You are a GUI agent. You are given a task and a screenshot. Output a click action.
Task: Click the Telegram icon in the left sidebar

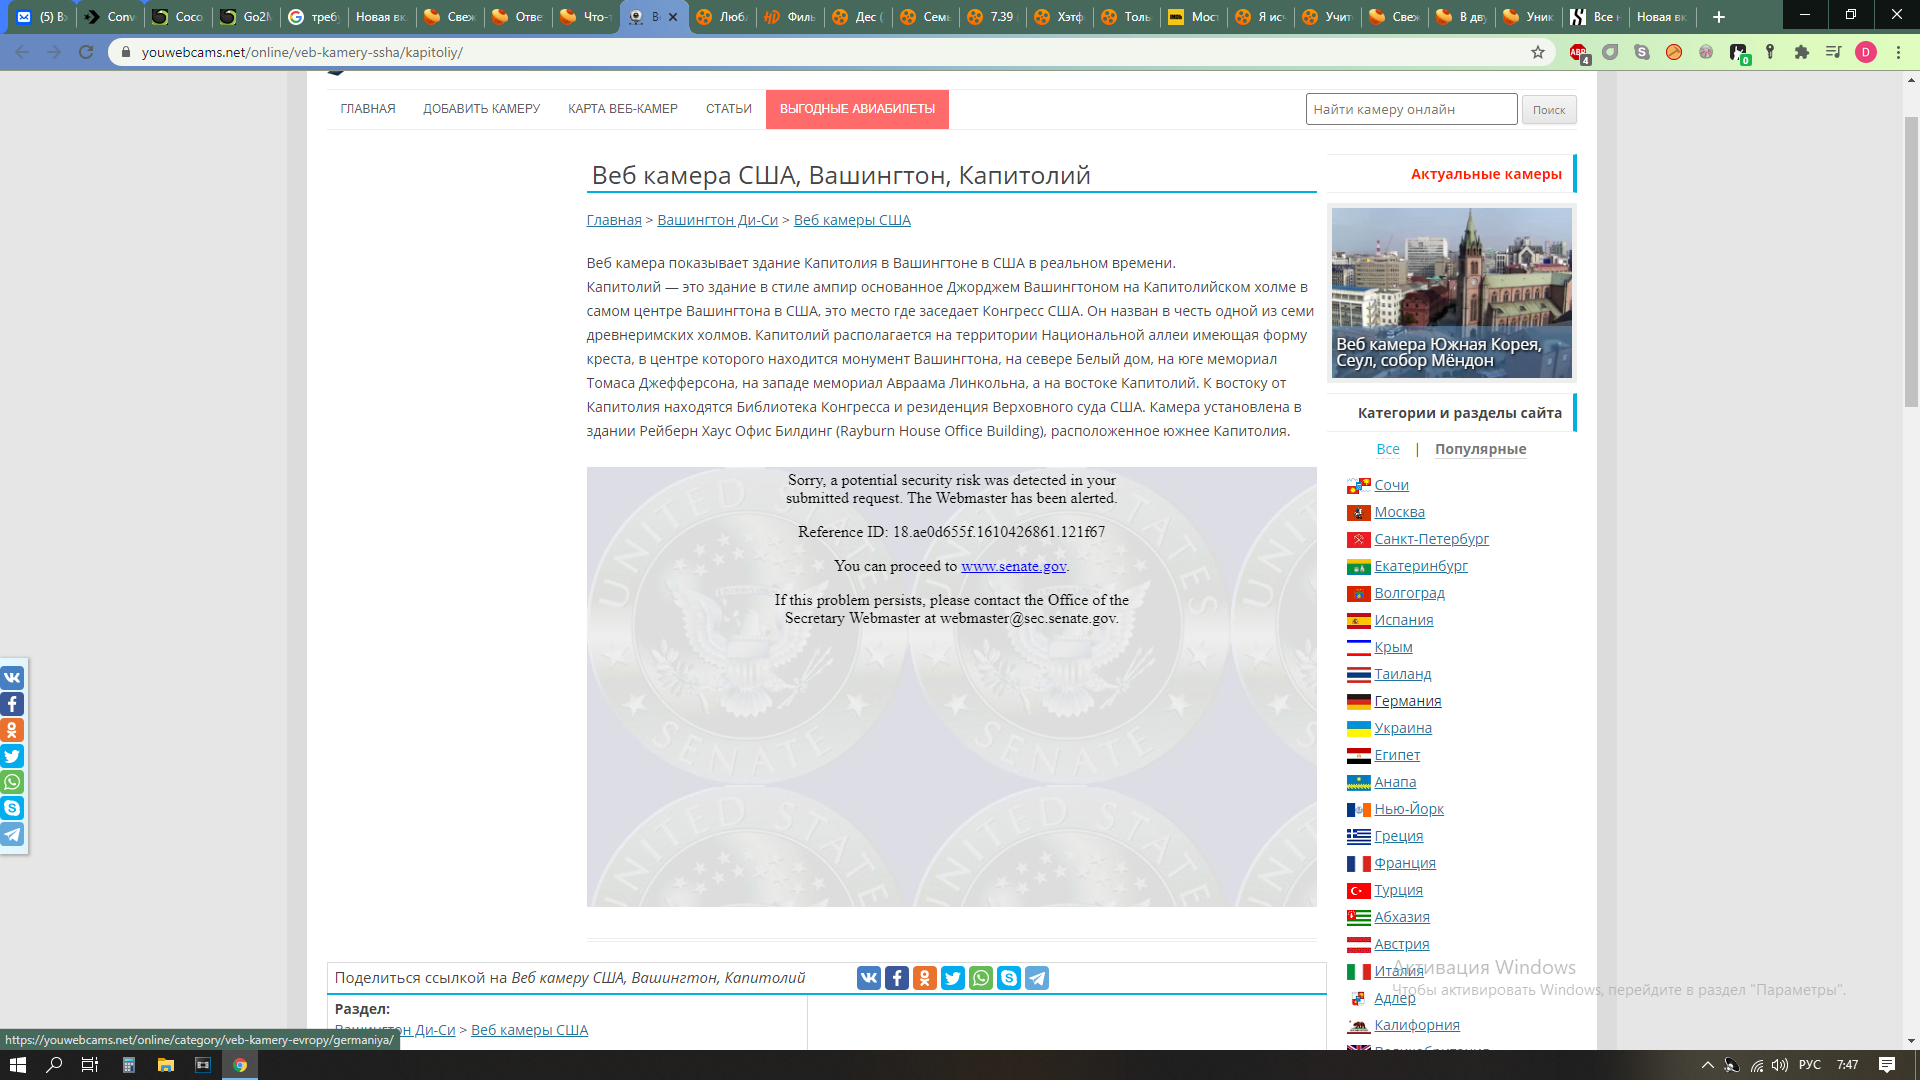pyautogui.click(x=12, y=834)
